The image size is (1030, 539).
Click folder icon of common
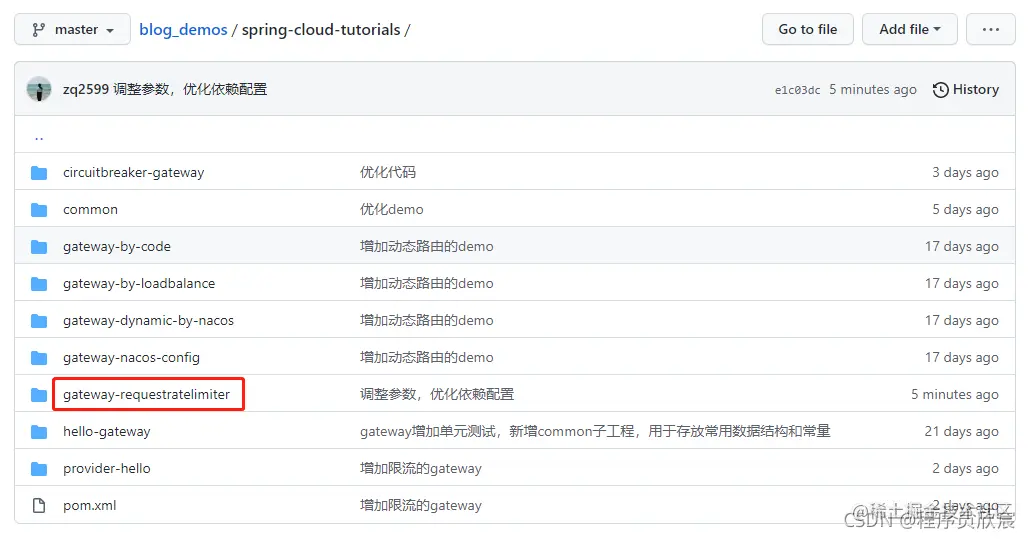point(39,209)
